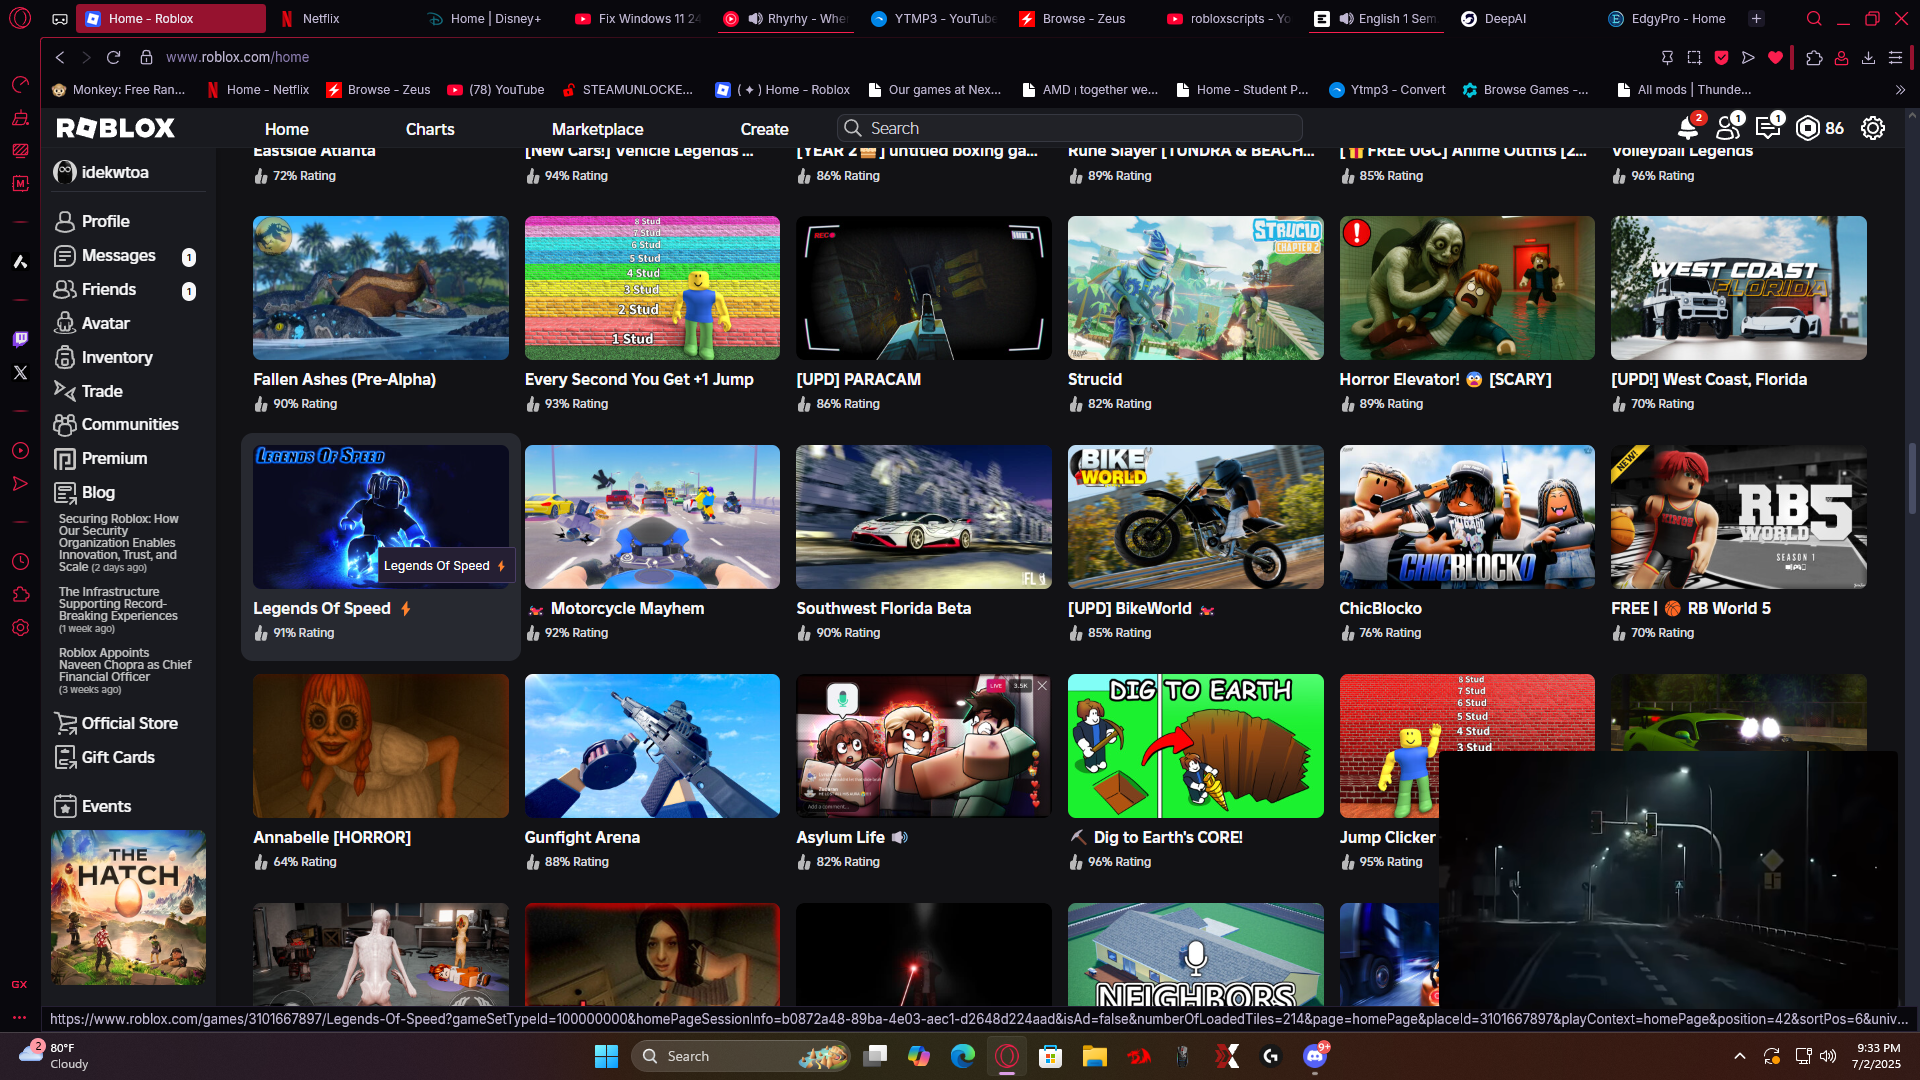Open Communities in the sidebar
The height and width of the screenshot is (1080, 1920).
coord(129,424)
